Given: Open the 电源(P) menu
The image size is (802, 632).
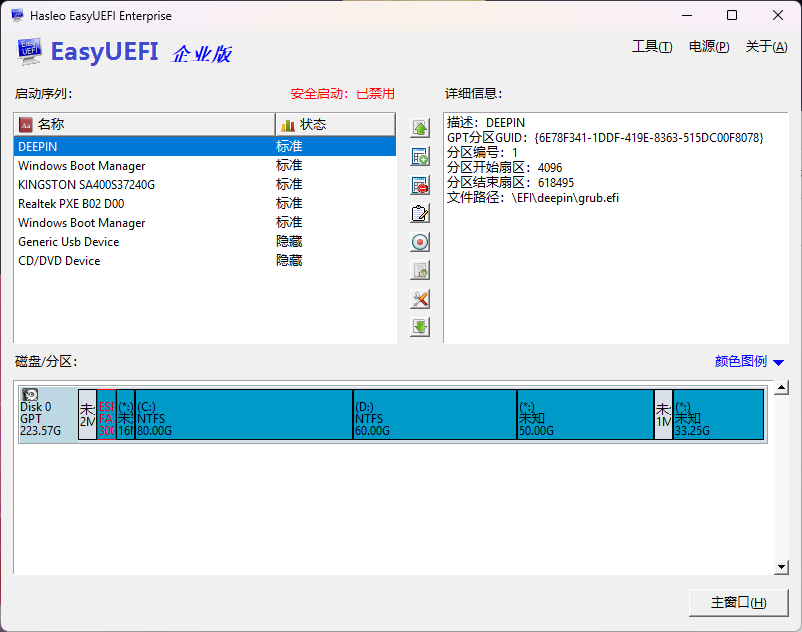Looking at the screenshot, I should [709, 47].
